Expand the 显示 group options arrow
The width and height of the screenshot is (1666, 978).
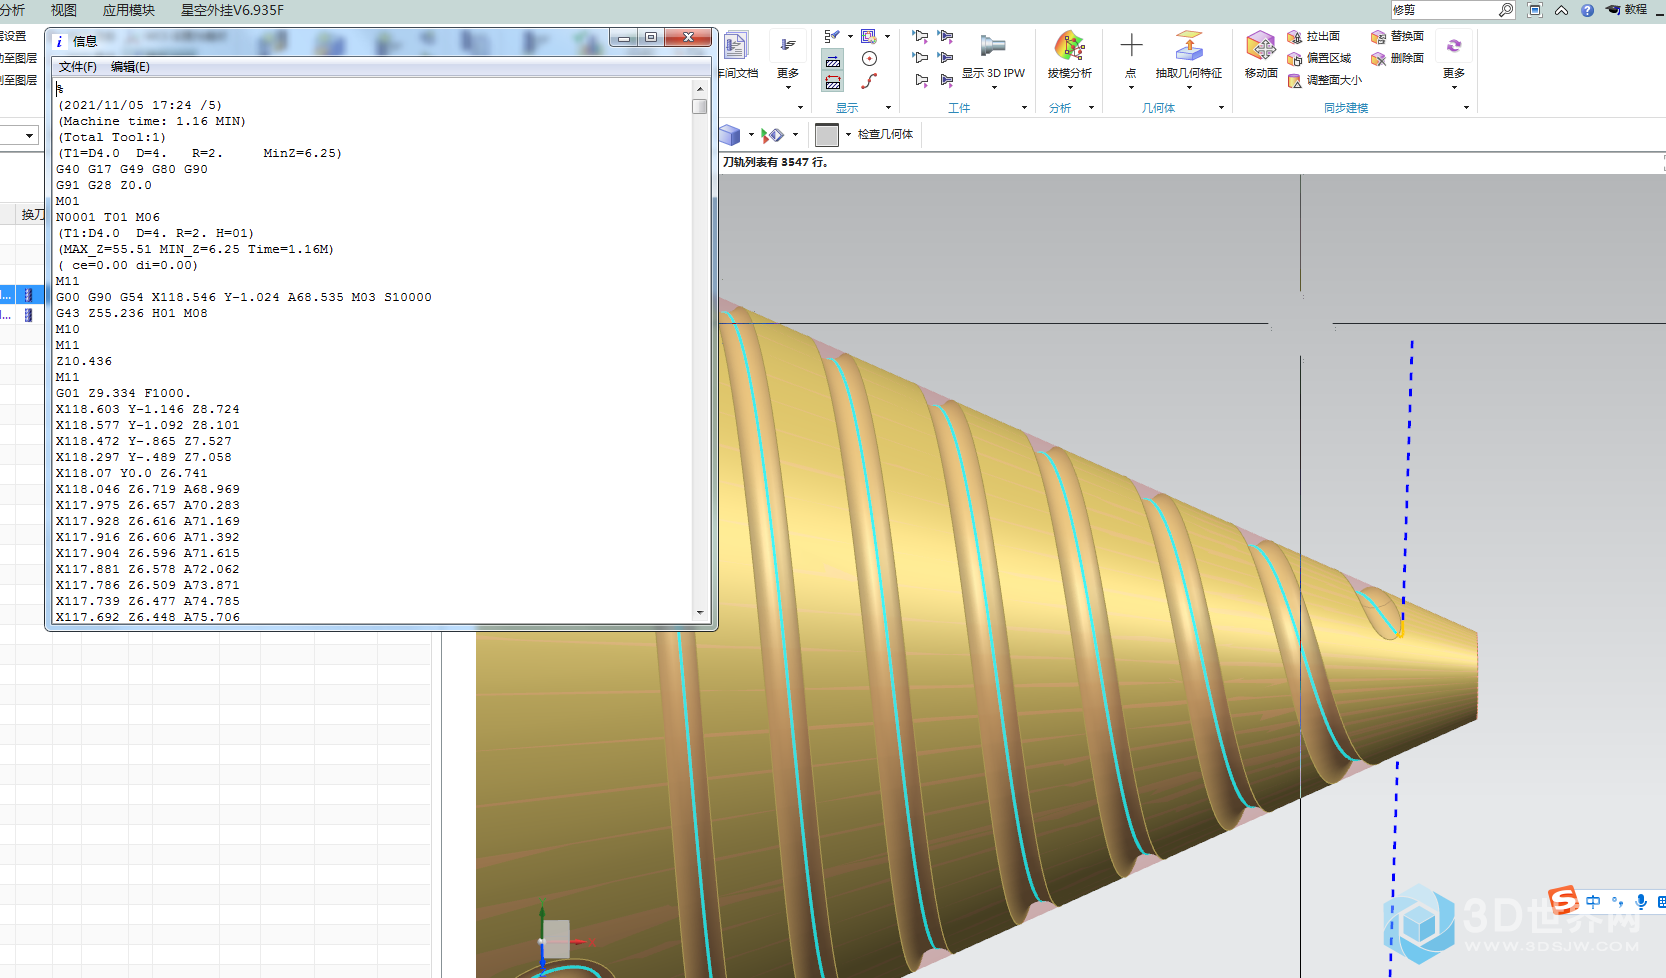pos(888,108)
